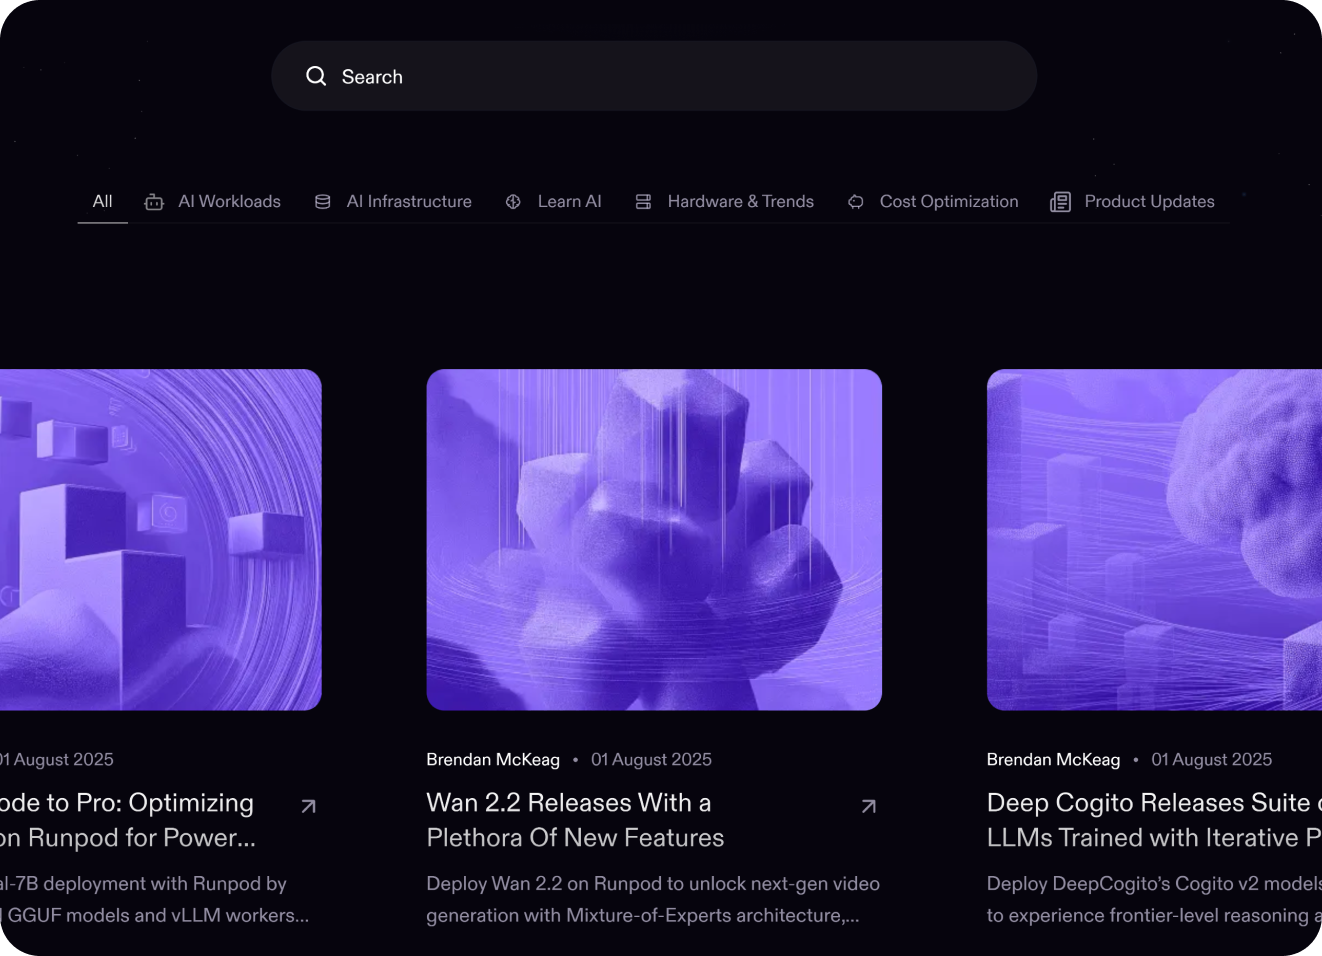Click the Wan 2.2 article thumbnail image
Image resolution: width=1322 pixels, height=956 pixels.
click(x=654, y=539)
